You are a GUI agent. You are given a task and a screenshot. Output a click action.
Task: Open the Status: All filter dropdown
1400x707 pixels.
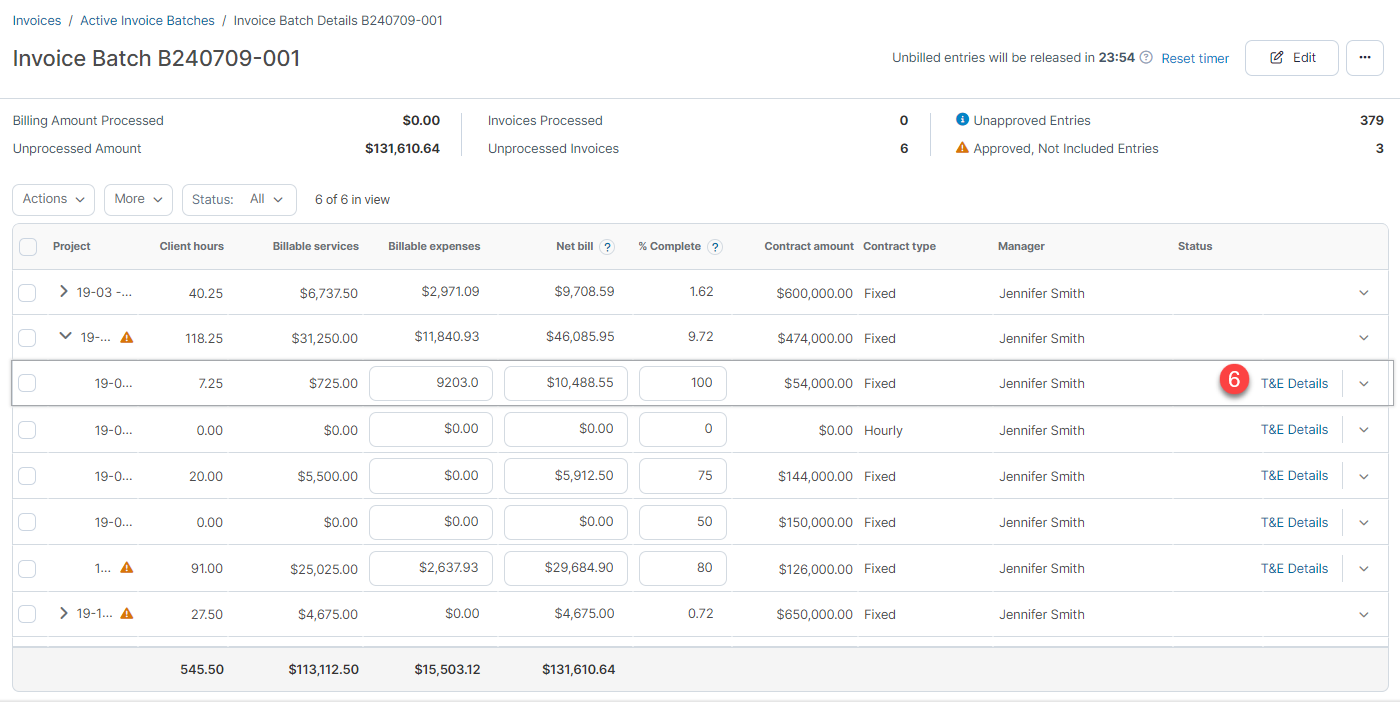(x=239, y=199)
